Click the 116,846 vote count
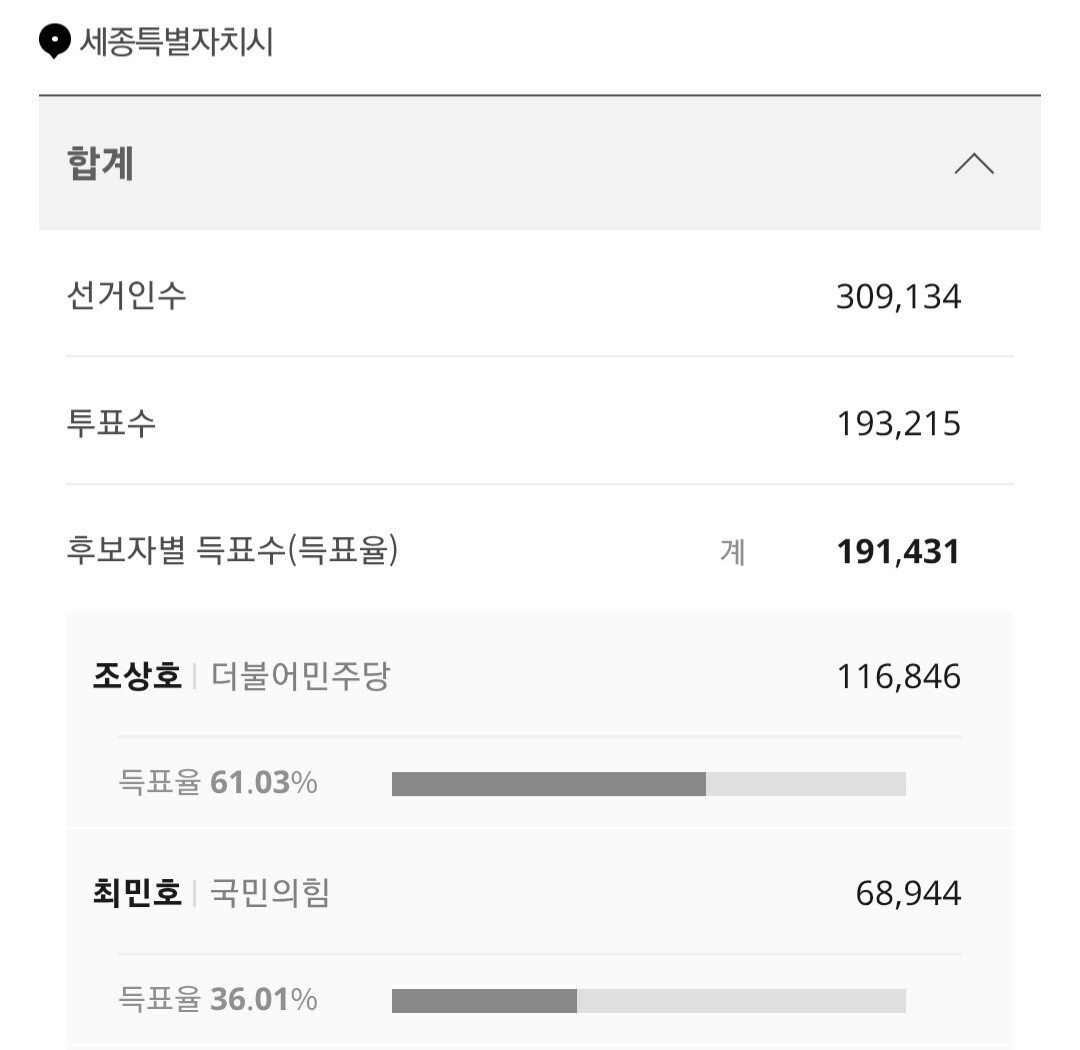 (898, 677)
